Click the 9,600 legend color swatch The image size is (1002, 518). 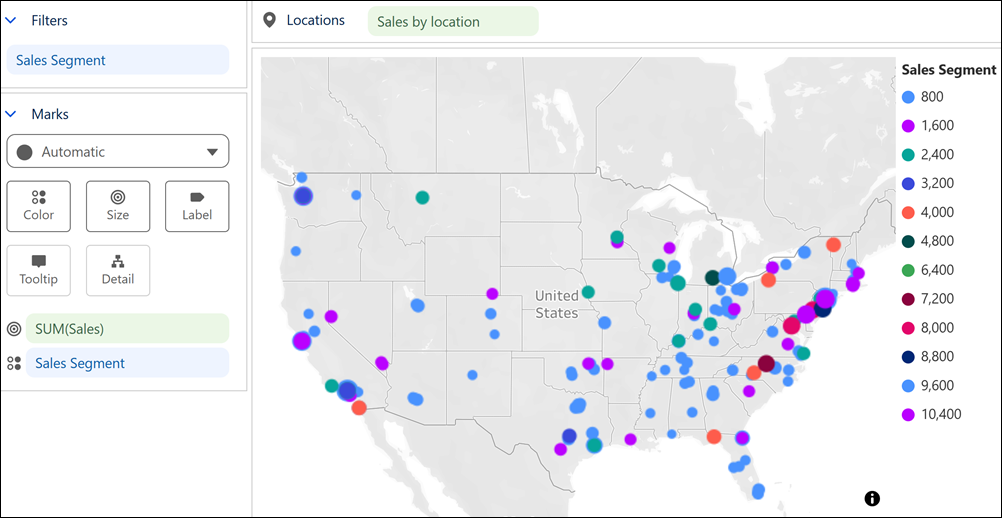[907, 386]
